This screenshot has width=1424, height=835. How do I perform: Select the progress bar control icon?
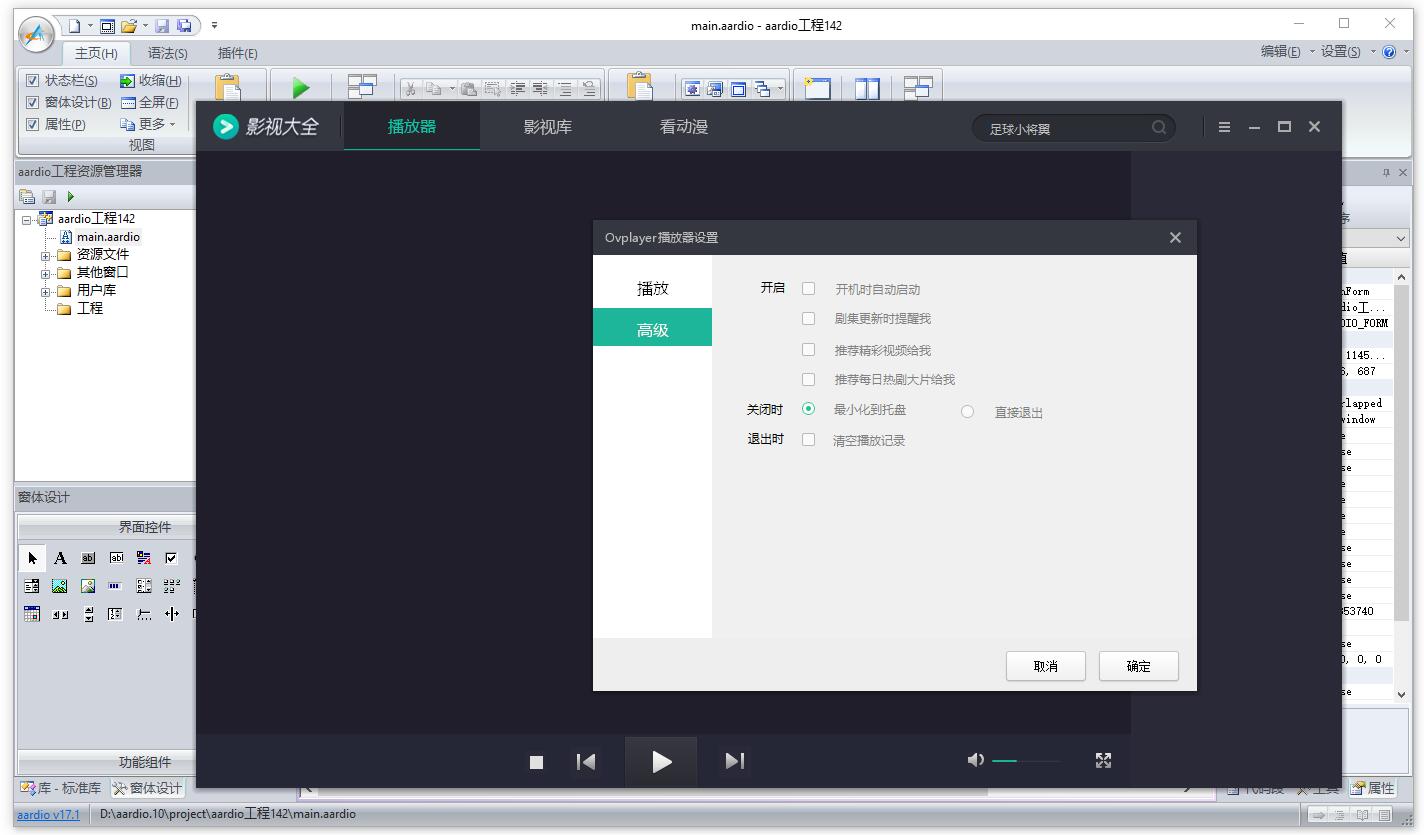coord(115,586)
